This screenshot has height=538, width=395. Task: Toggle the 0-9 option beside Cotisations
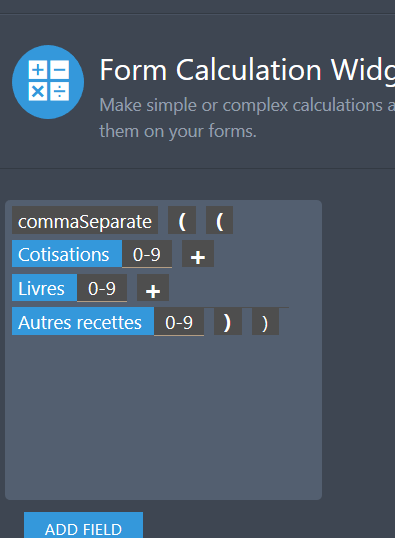147,254
